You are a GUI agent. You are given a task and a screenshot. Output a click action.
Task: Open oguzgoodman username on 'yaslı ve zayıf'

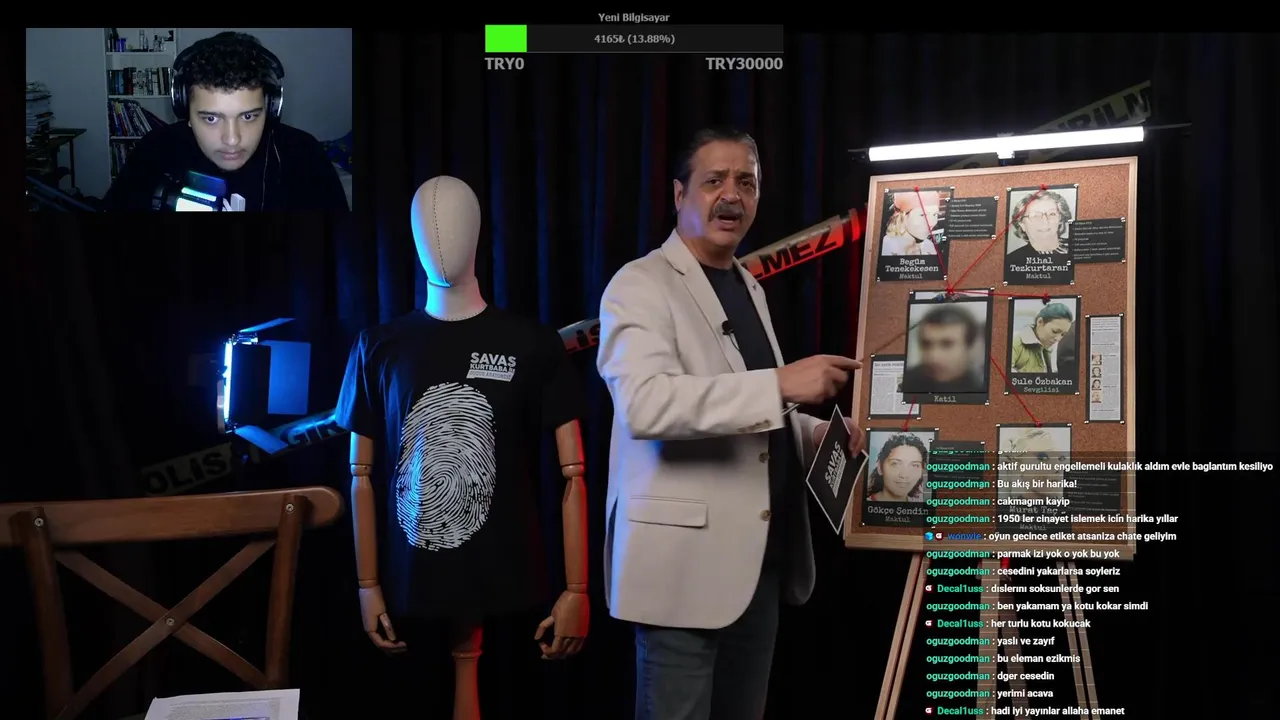[x=958, y=641]
